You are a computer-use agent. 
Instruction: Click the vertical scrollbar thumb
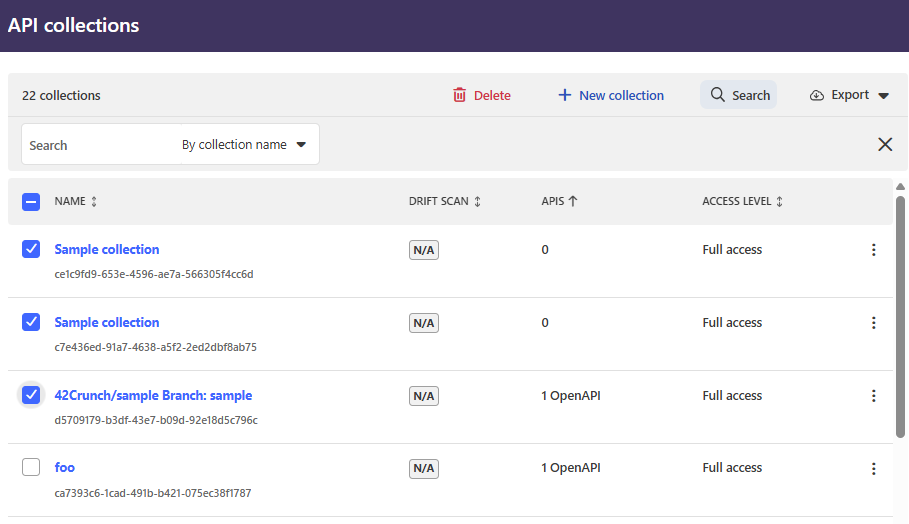click(900, 315)
